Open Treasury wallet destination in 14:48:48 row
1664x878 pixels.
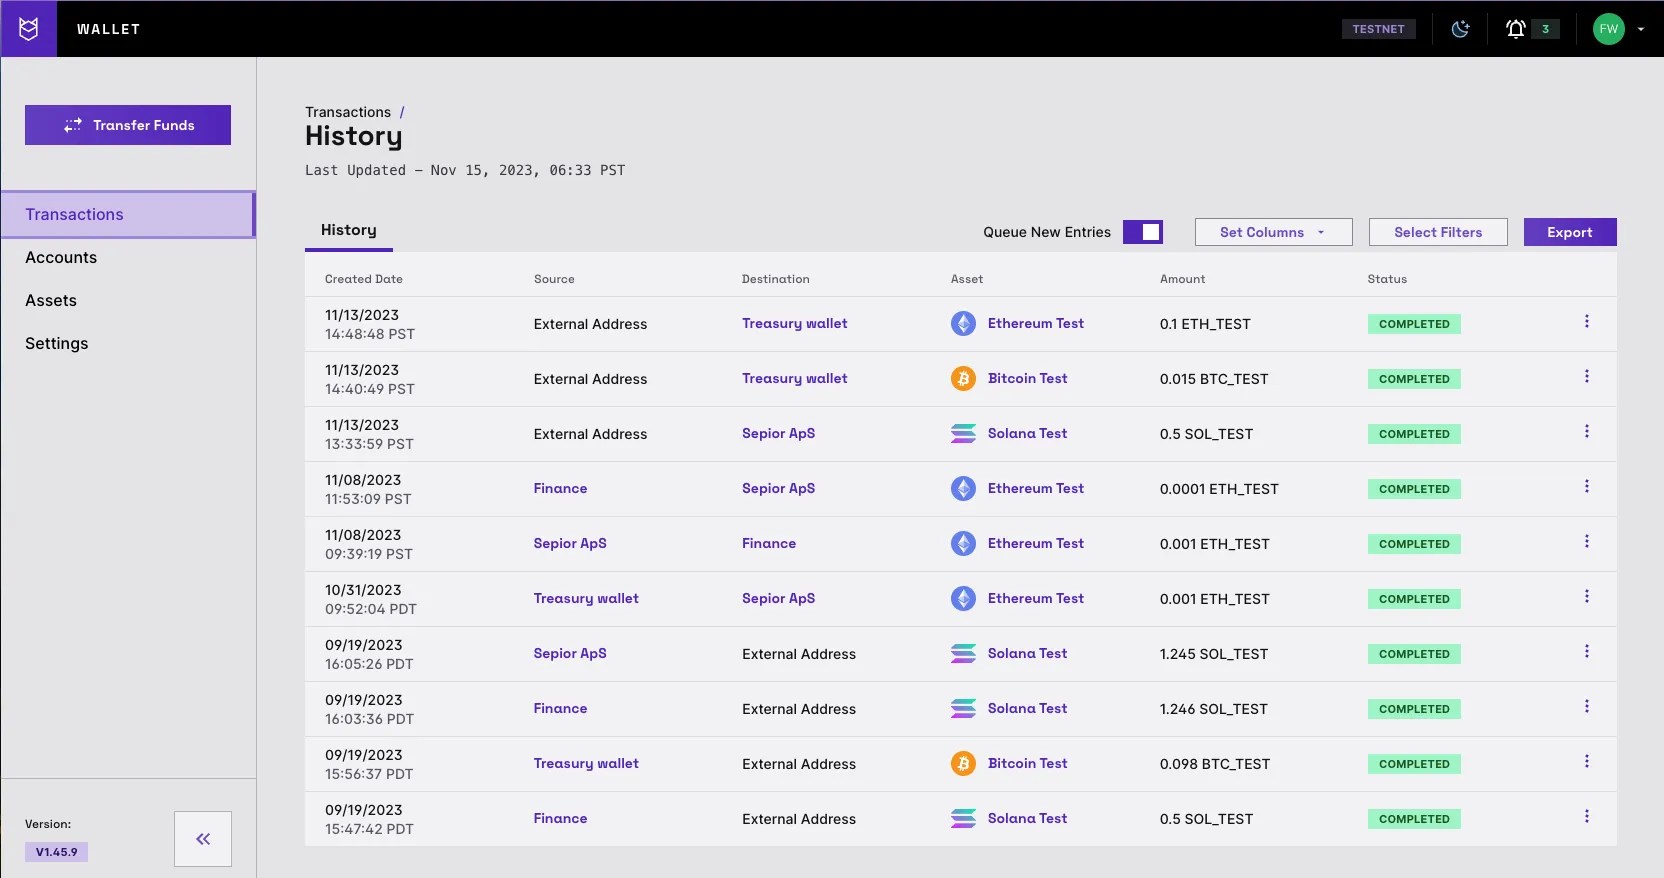point(795,323)
